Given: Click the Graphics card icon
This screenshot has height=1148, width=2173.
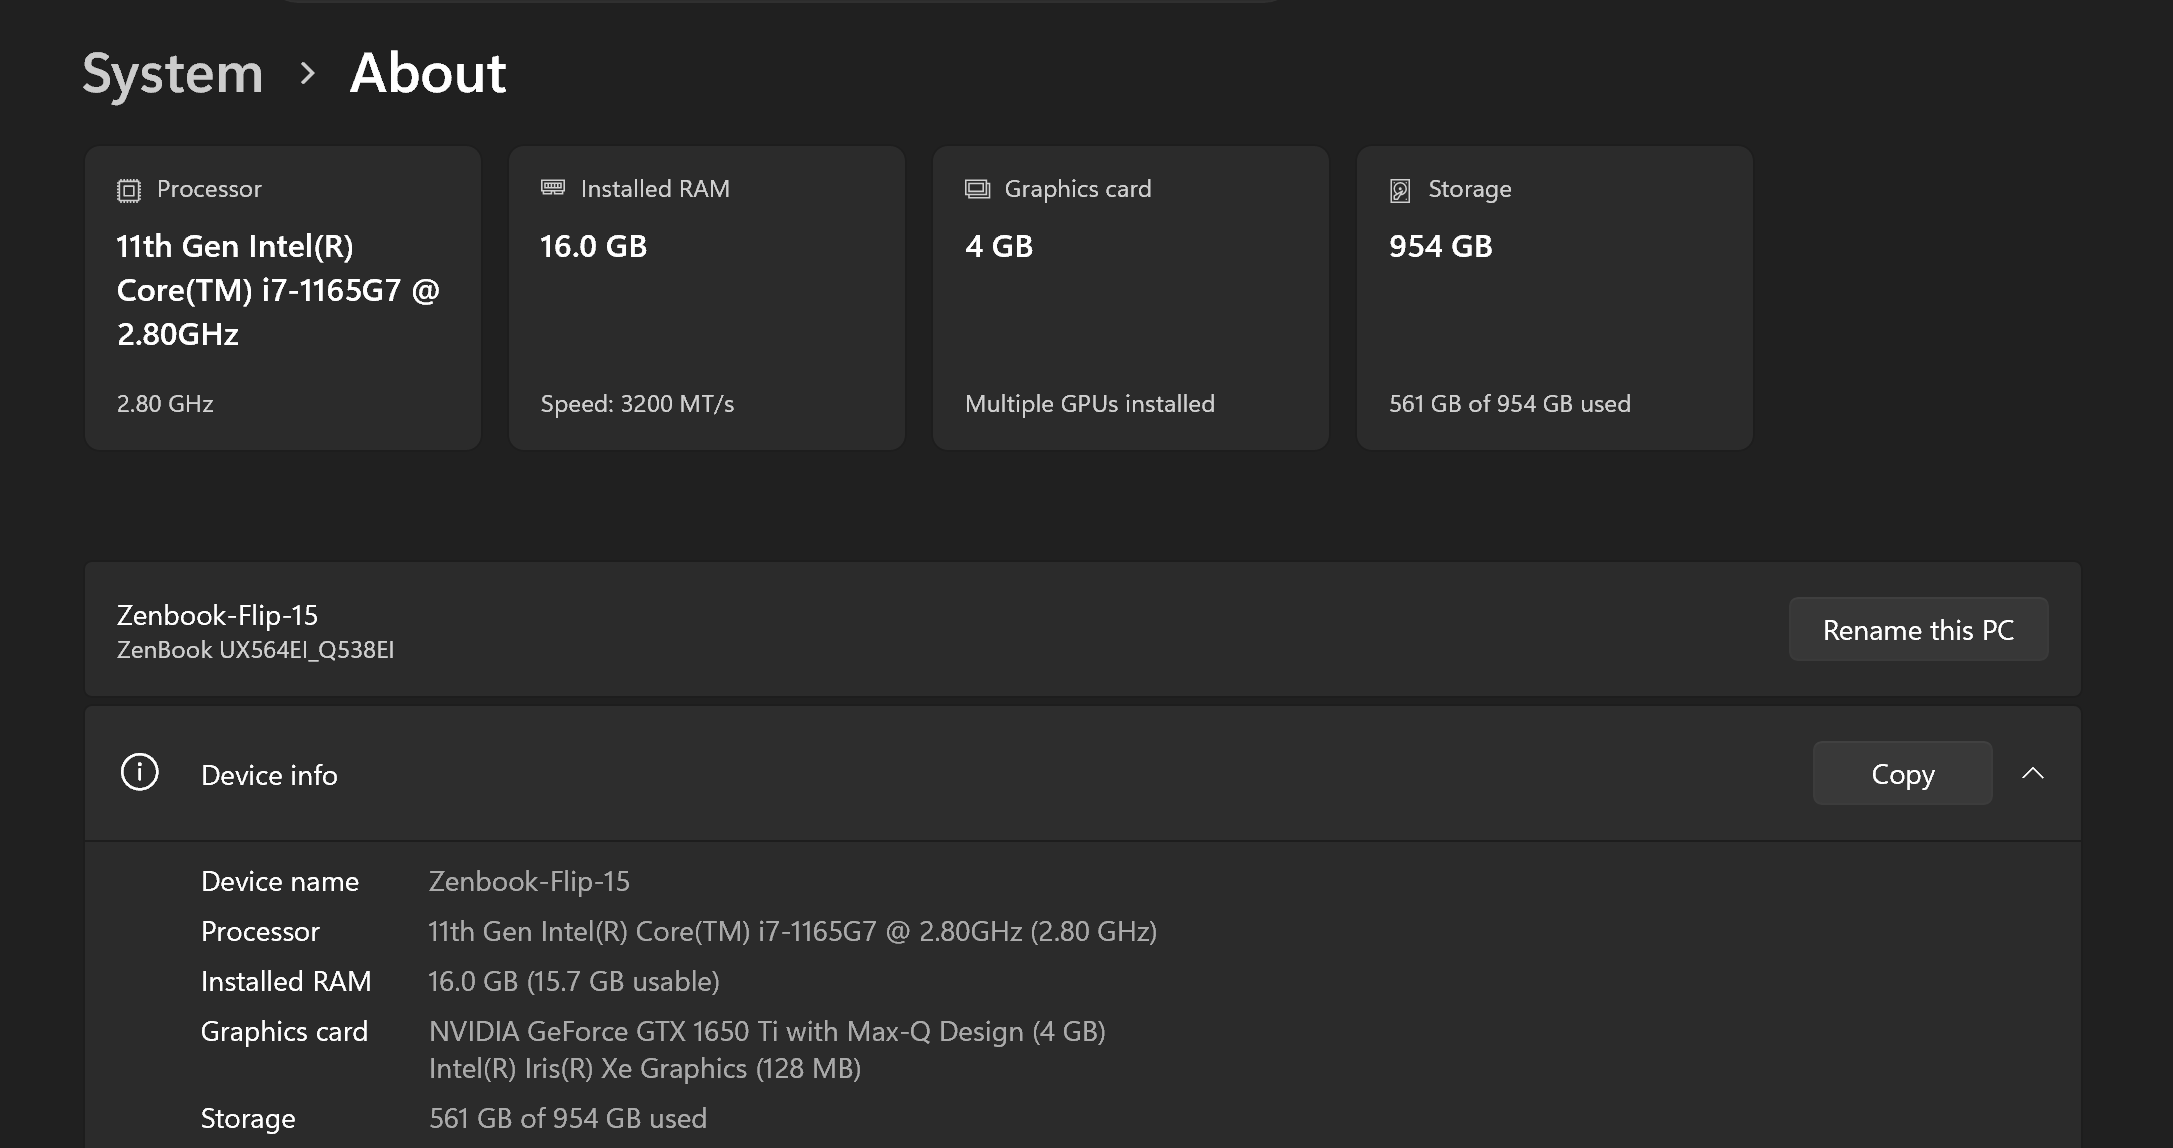Looking at the screenshot, I should click(977, 189).
